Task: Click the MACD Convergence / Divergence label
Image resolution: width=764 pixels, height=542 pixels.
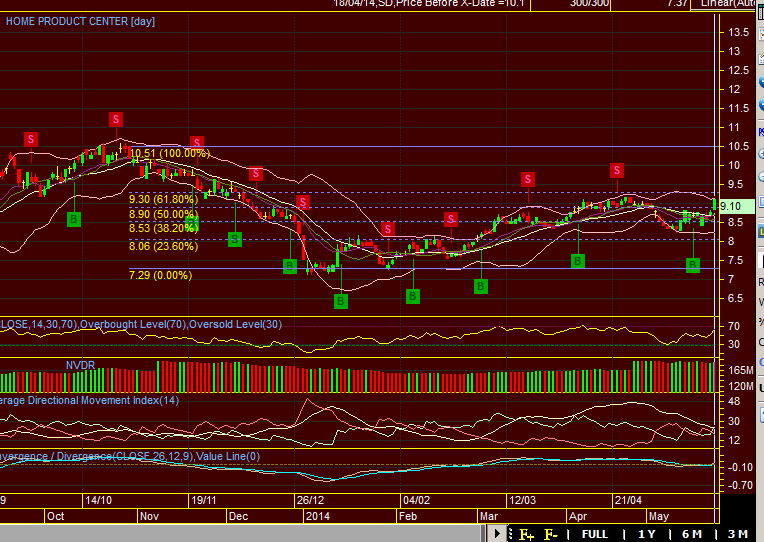Action: [130, 456]
